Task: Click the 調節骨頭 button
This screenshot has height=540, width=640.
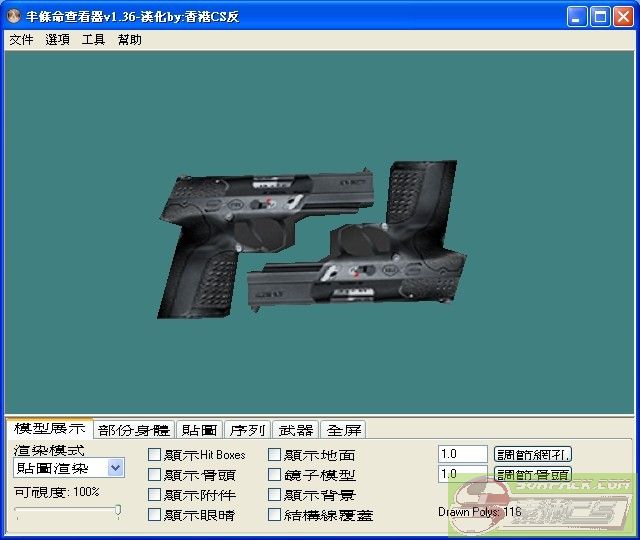Action: tap(533, 474)
